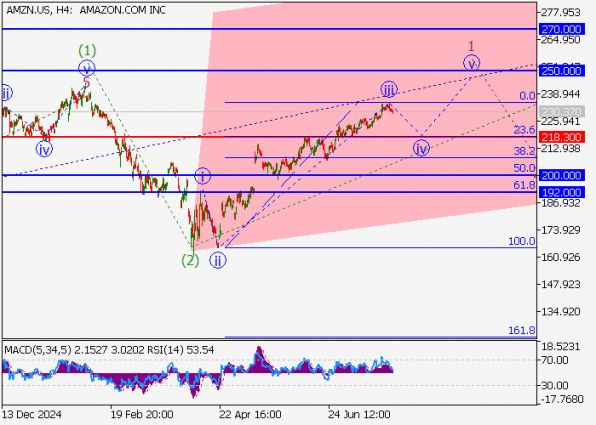Click the Fibonacci 38.2 level label
The image size is (596, 425).
pyautogui.click(x=525, y=151)
